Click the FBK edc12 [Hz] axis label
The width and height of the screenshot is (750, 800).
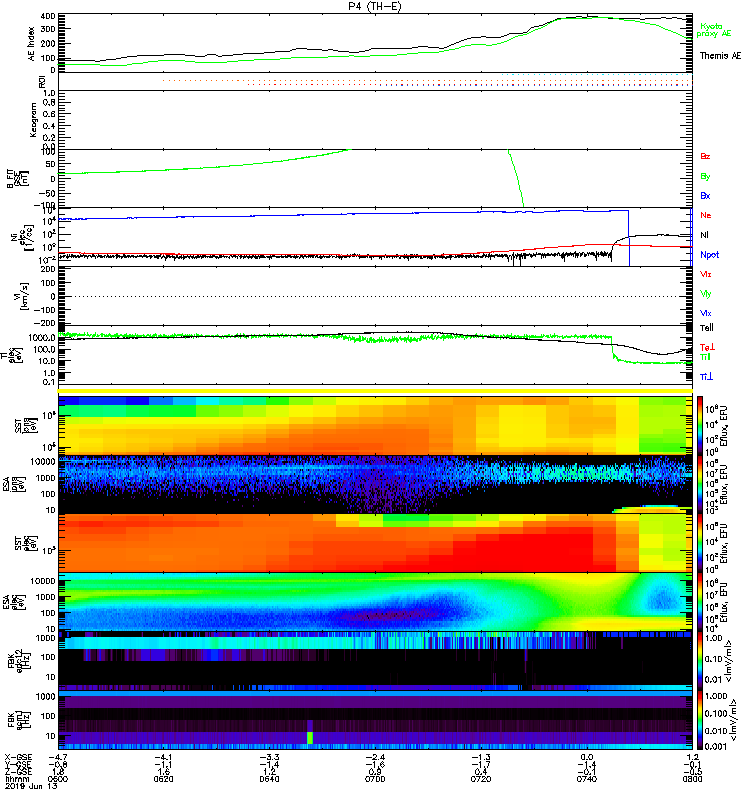(20, 660)
